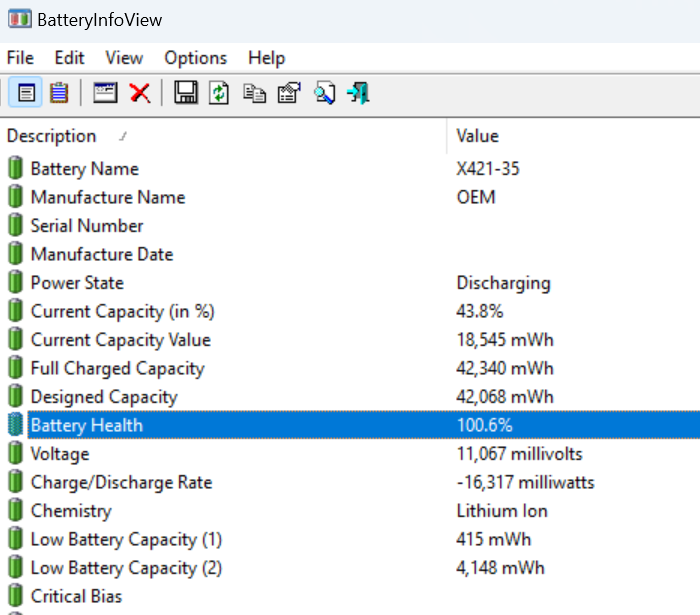
Task: Click battery icon beside Battery Name row
Action: (16, 168)
